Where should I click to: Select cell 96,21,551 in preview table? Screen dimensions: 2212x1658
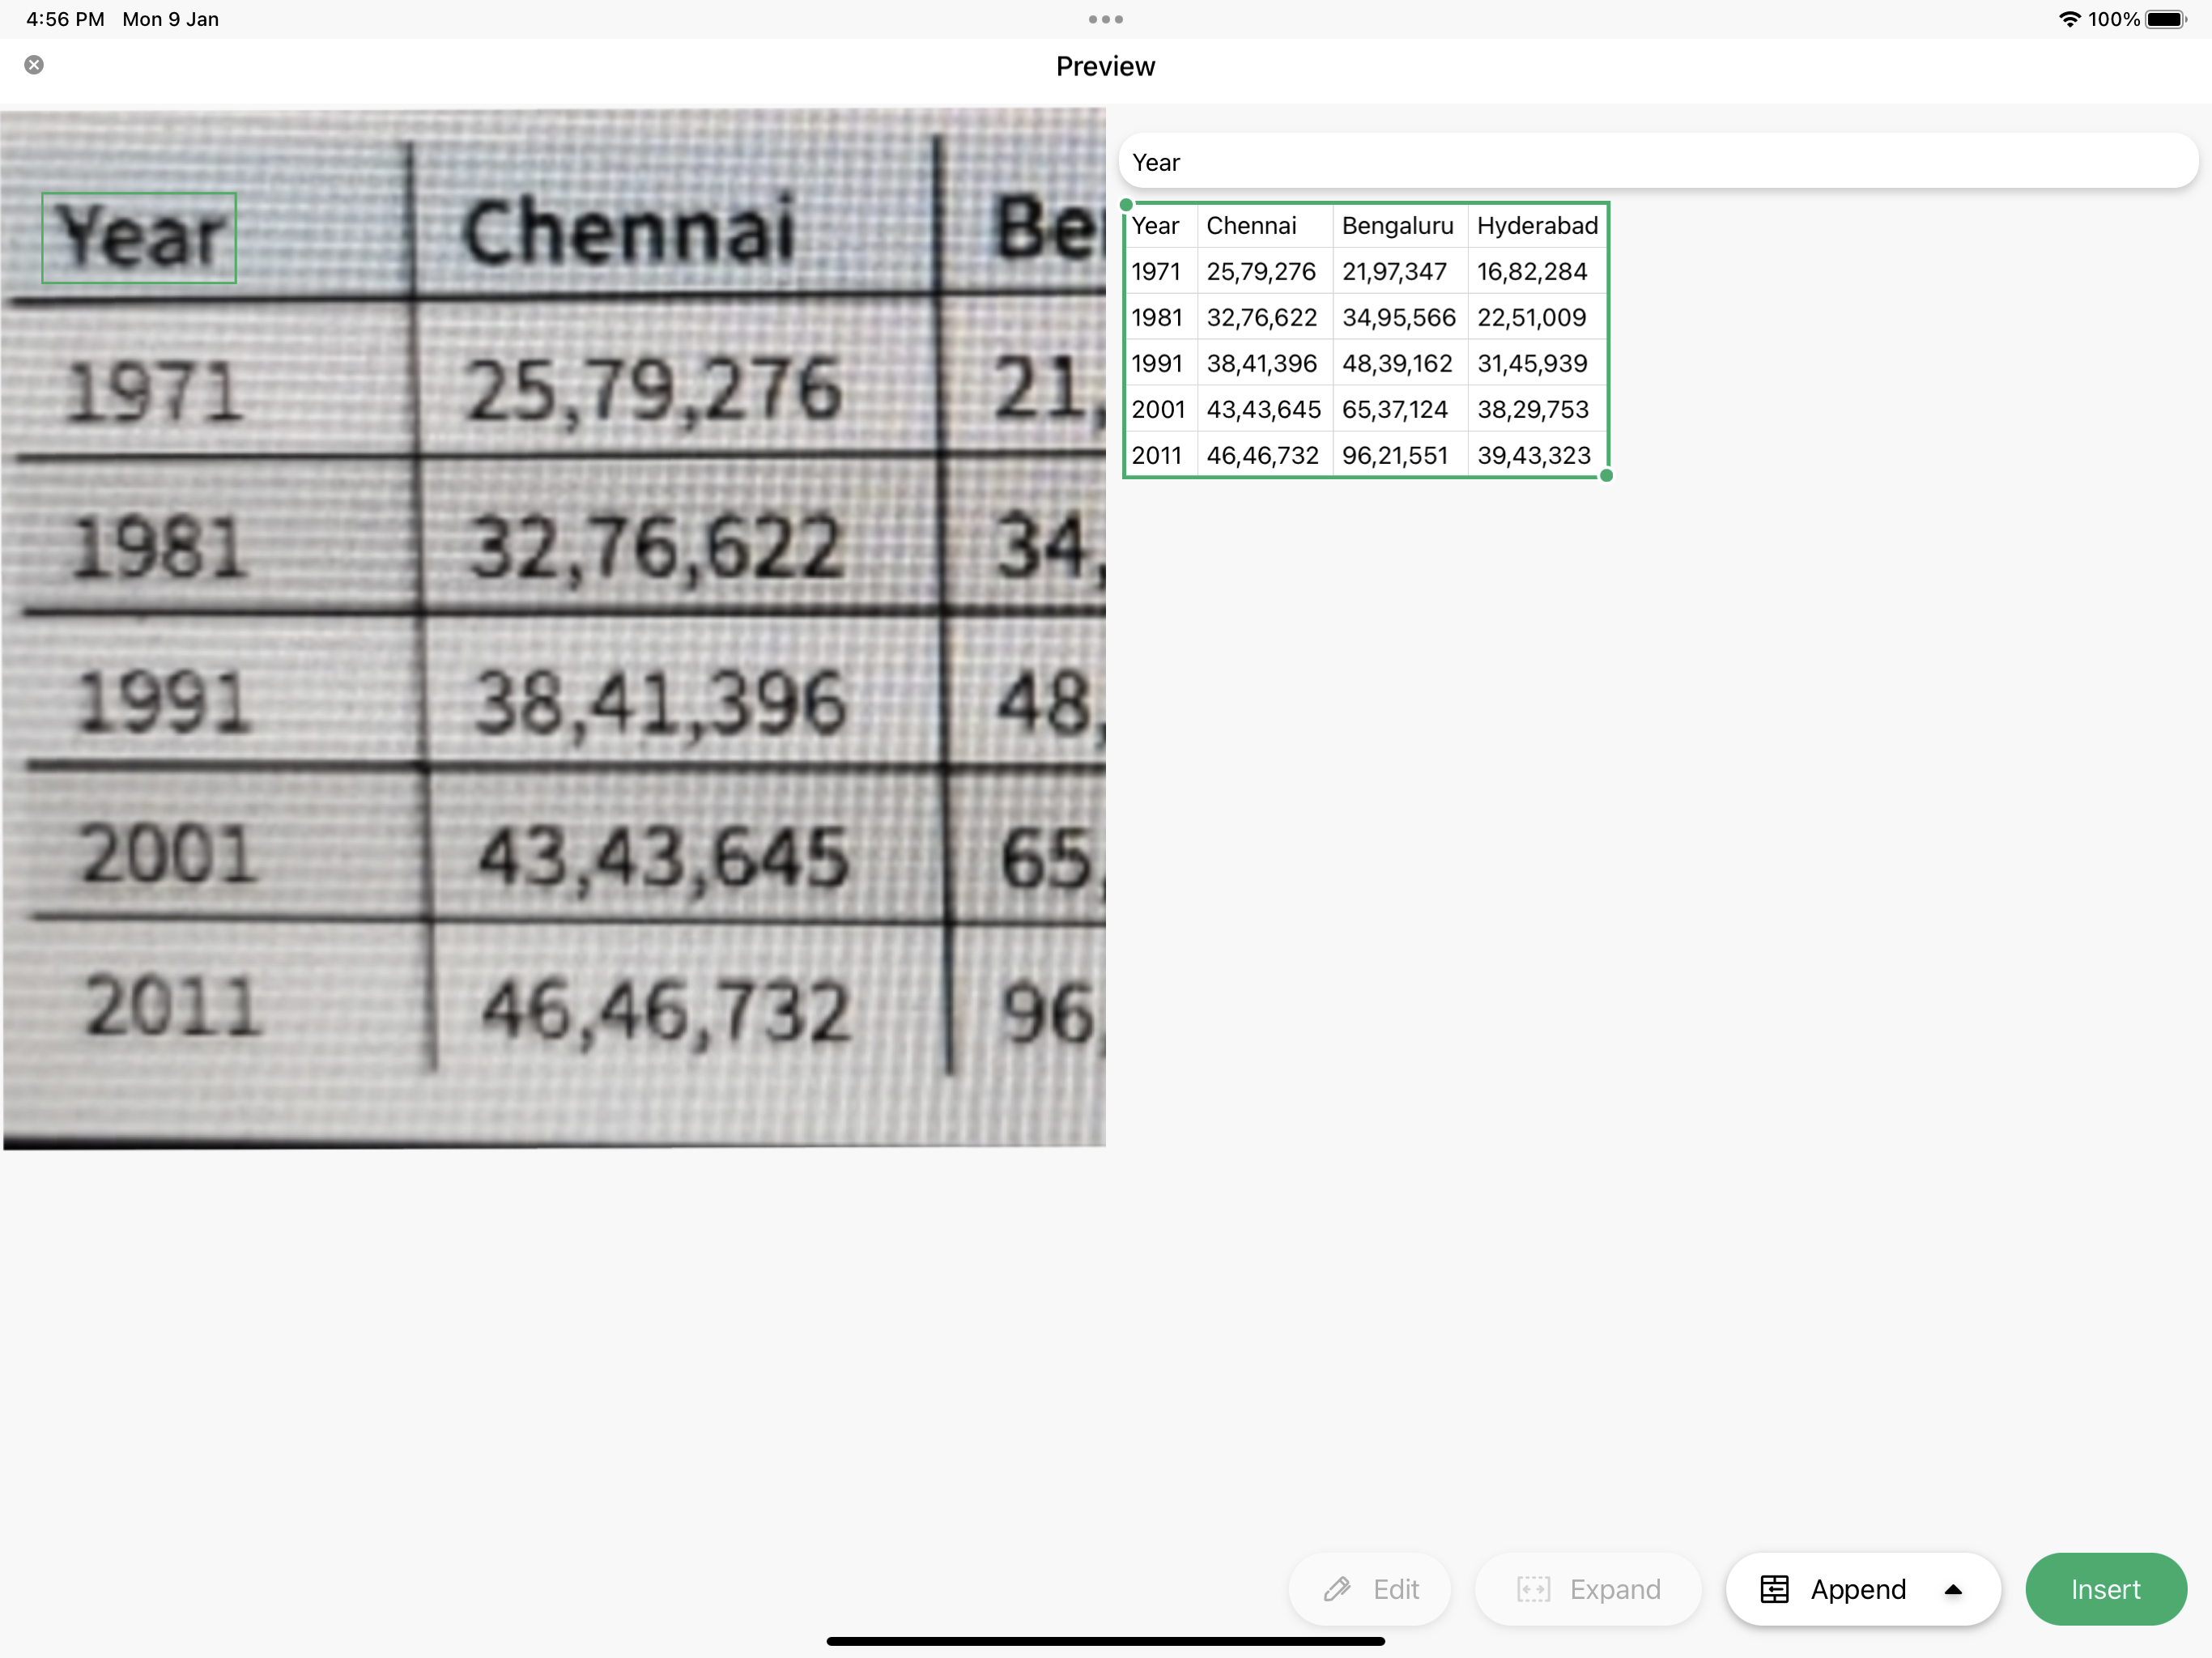tap(1400, 456)
